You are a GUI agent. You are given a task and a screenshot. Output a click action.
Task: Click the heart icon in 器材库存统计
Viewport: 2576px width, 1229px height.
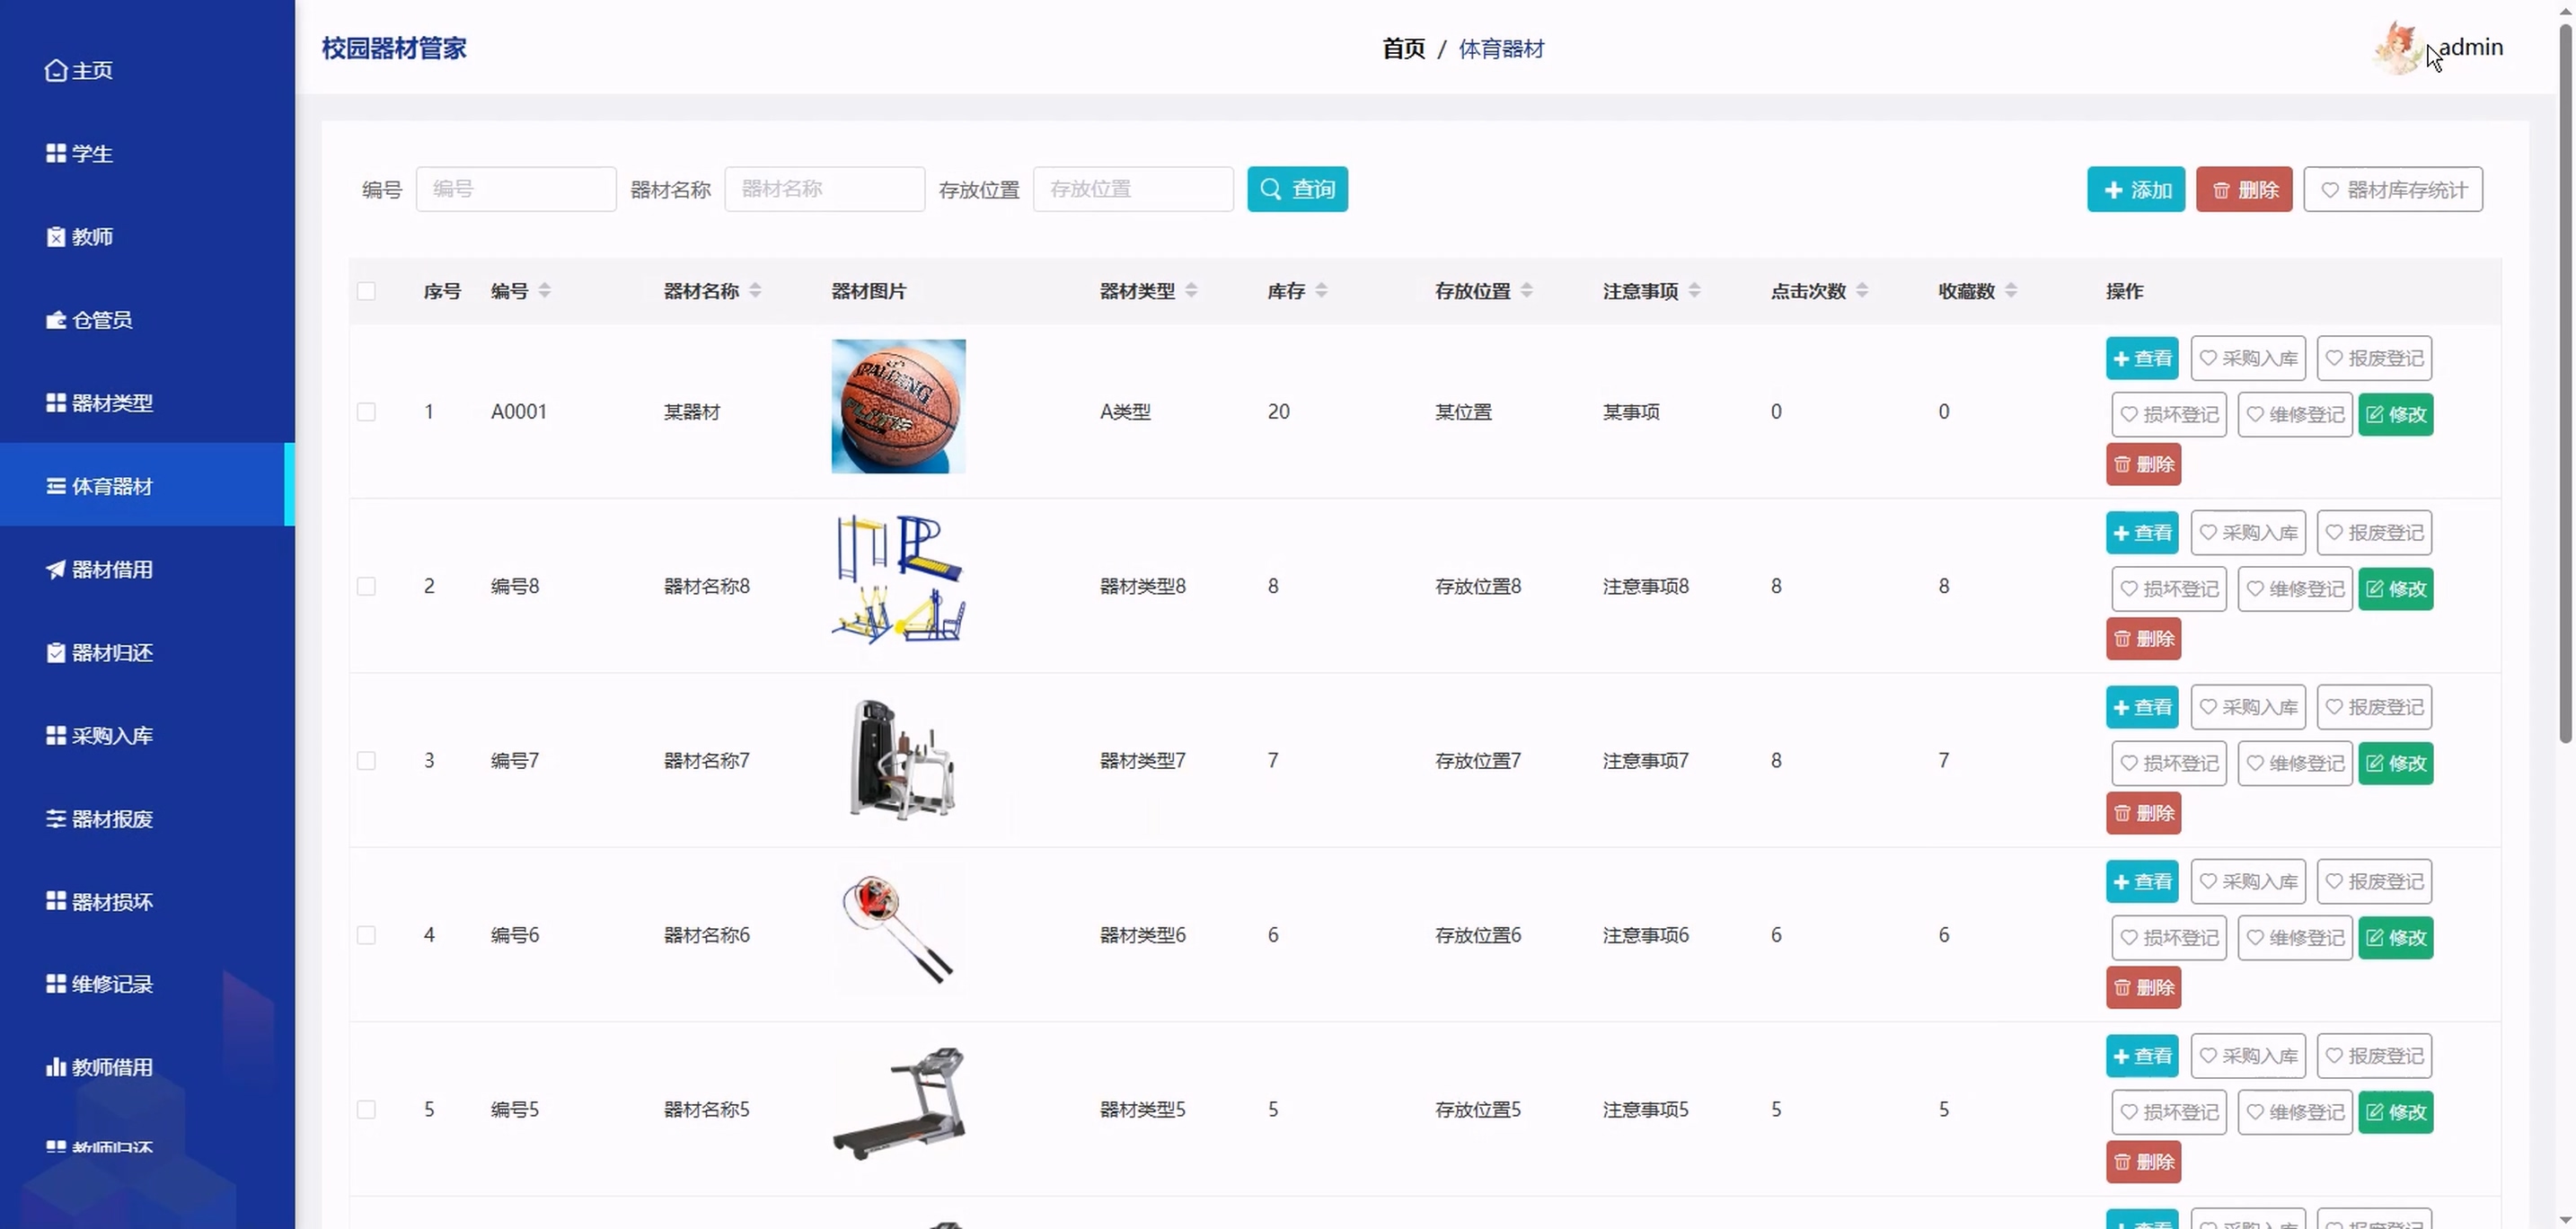pyautogui.click(x=2330, y=190)
